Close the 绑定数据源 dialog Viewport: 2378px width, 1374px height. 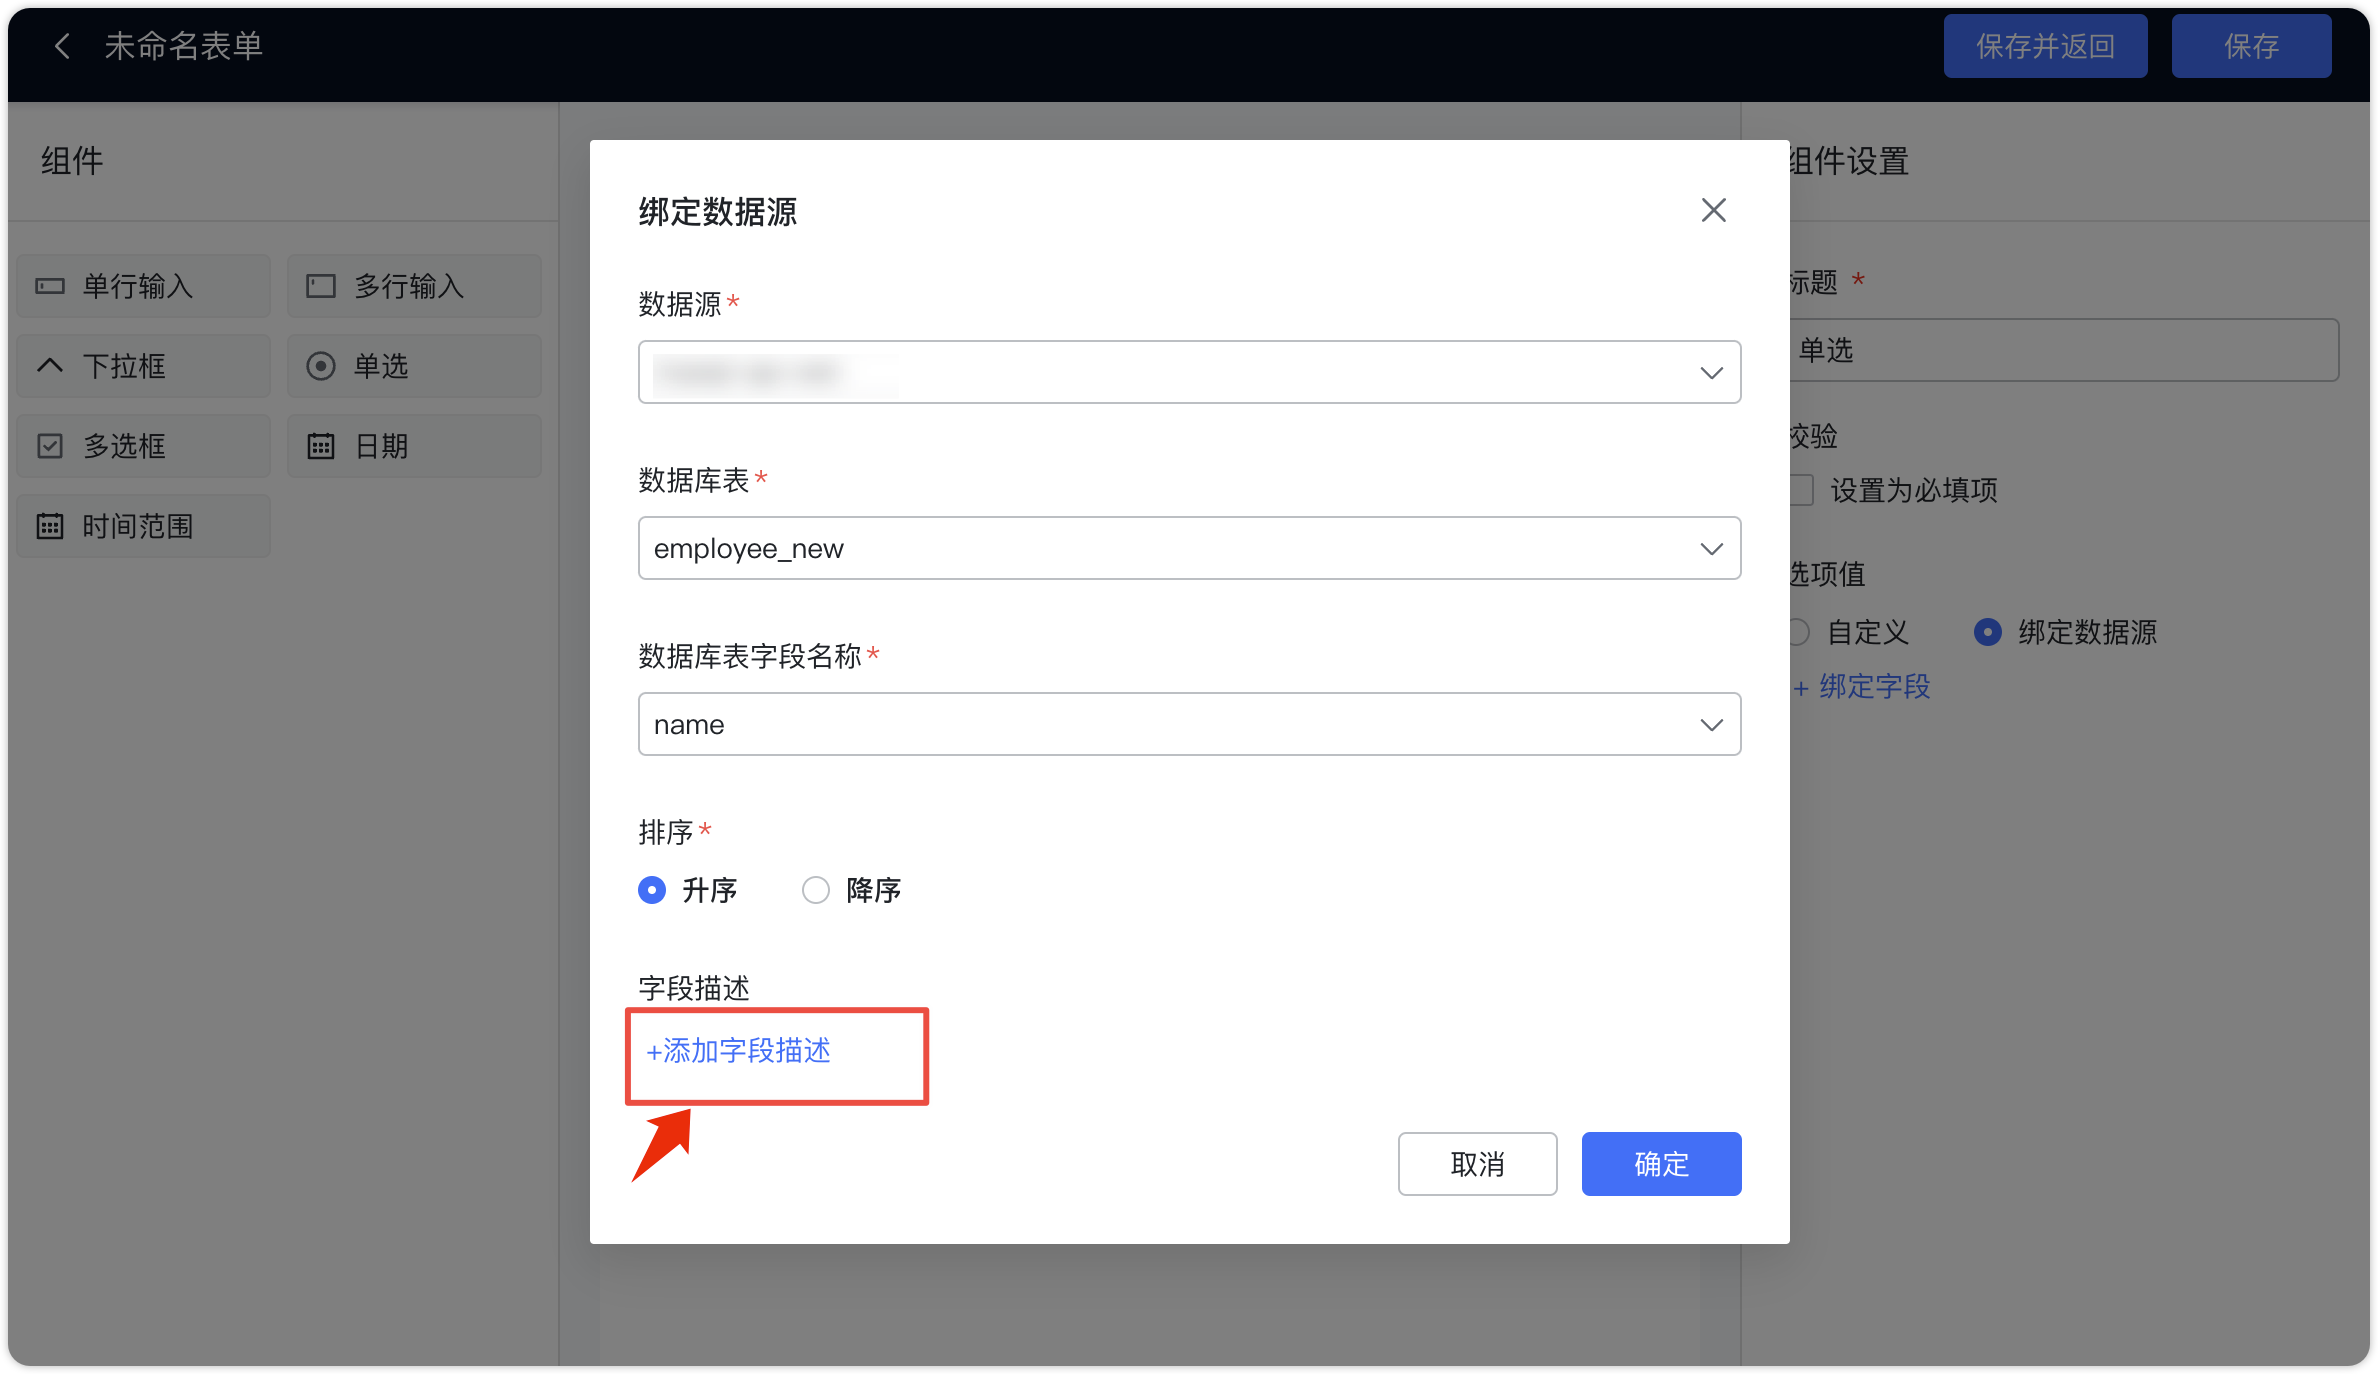pyautogui.click(x=1713, y=210)
